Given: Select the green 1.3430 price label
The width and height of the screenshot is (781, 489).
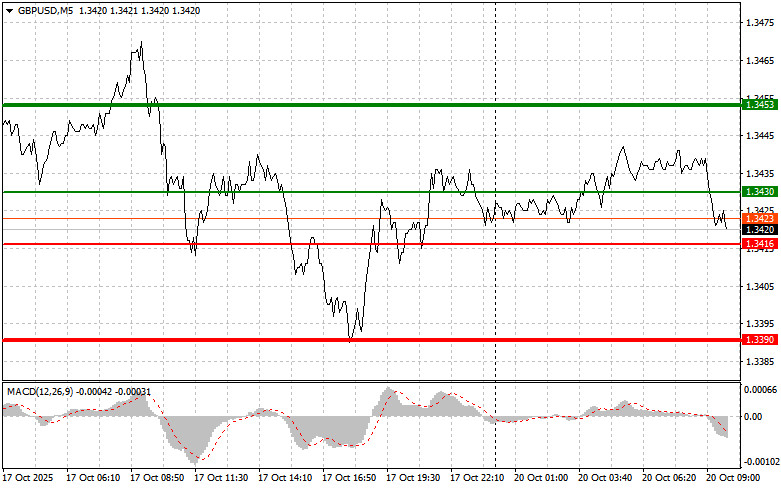Looking at the screenshot, I should point(755,191).
